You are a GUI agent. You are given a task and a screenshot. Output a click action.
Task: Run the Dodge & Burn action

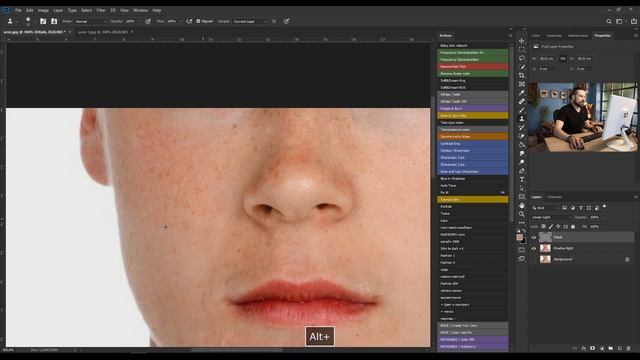(473, 109)
